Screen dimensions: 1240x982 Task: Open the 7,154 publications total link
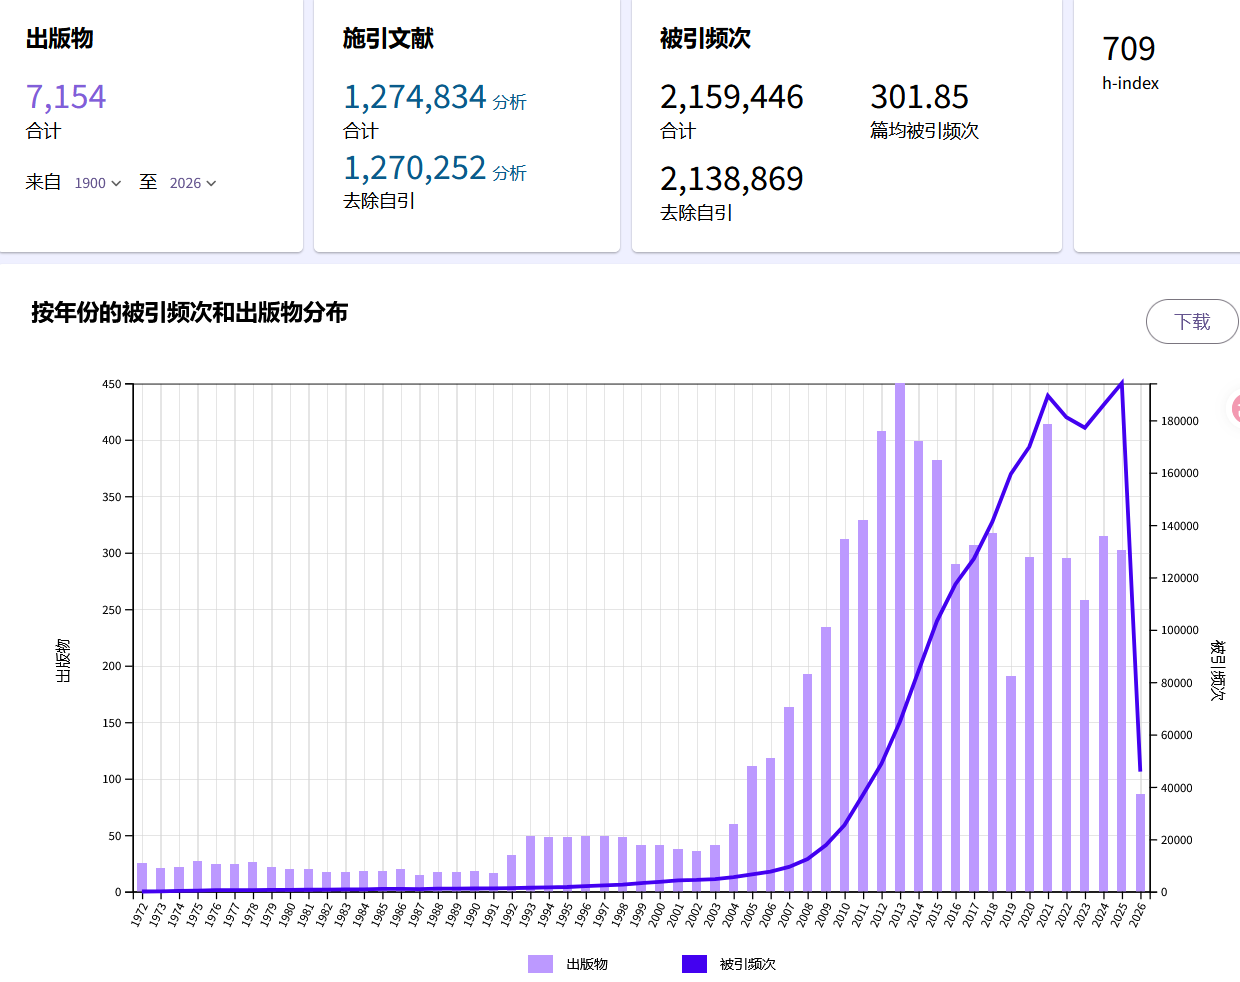coord(66,97)
